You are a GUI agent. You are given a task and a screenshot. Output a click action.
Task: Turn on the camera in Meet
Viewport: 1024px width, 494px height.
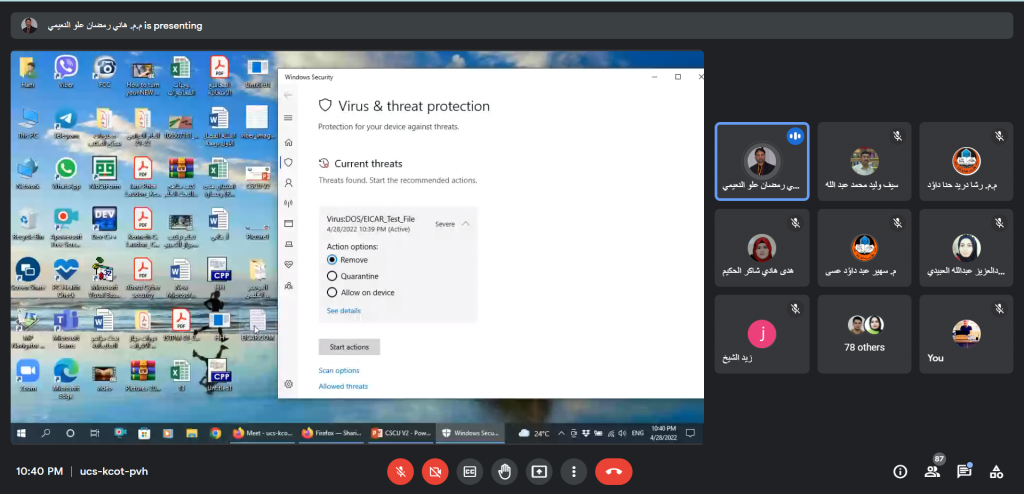(x=434, y=471)
